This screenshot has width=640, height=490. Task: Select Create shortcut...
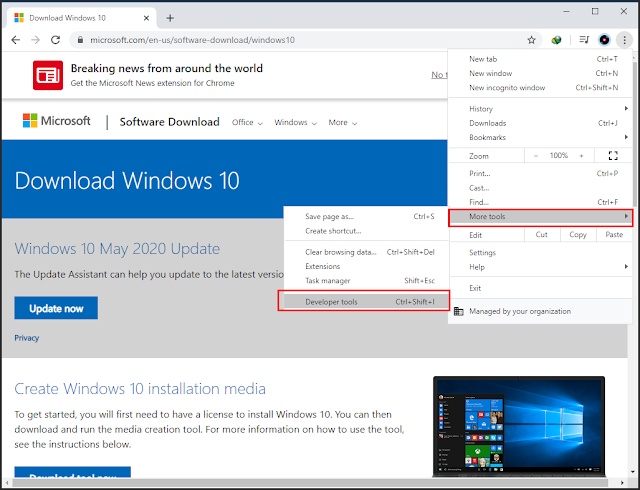click(366, 231)
